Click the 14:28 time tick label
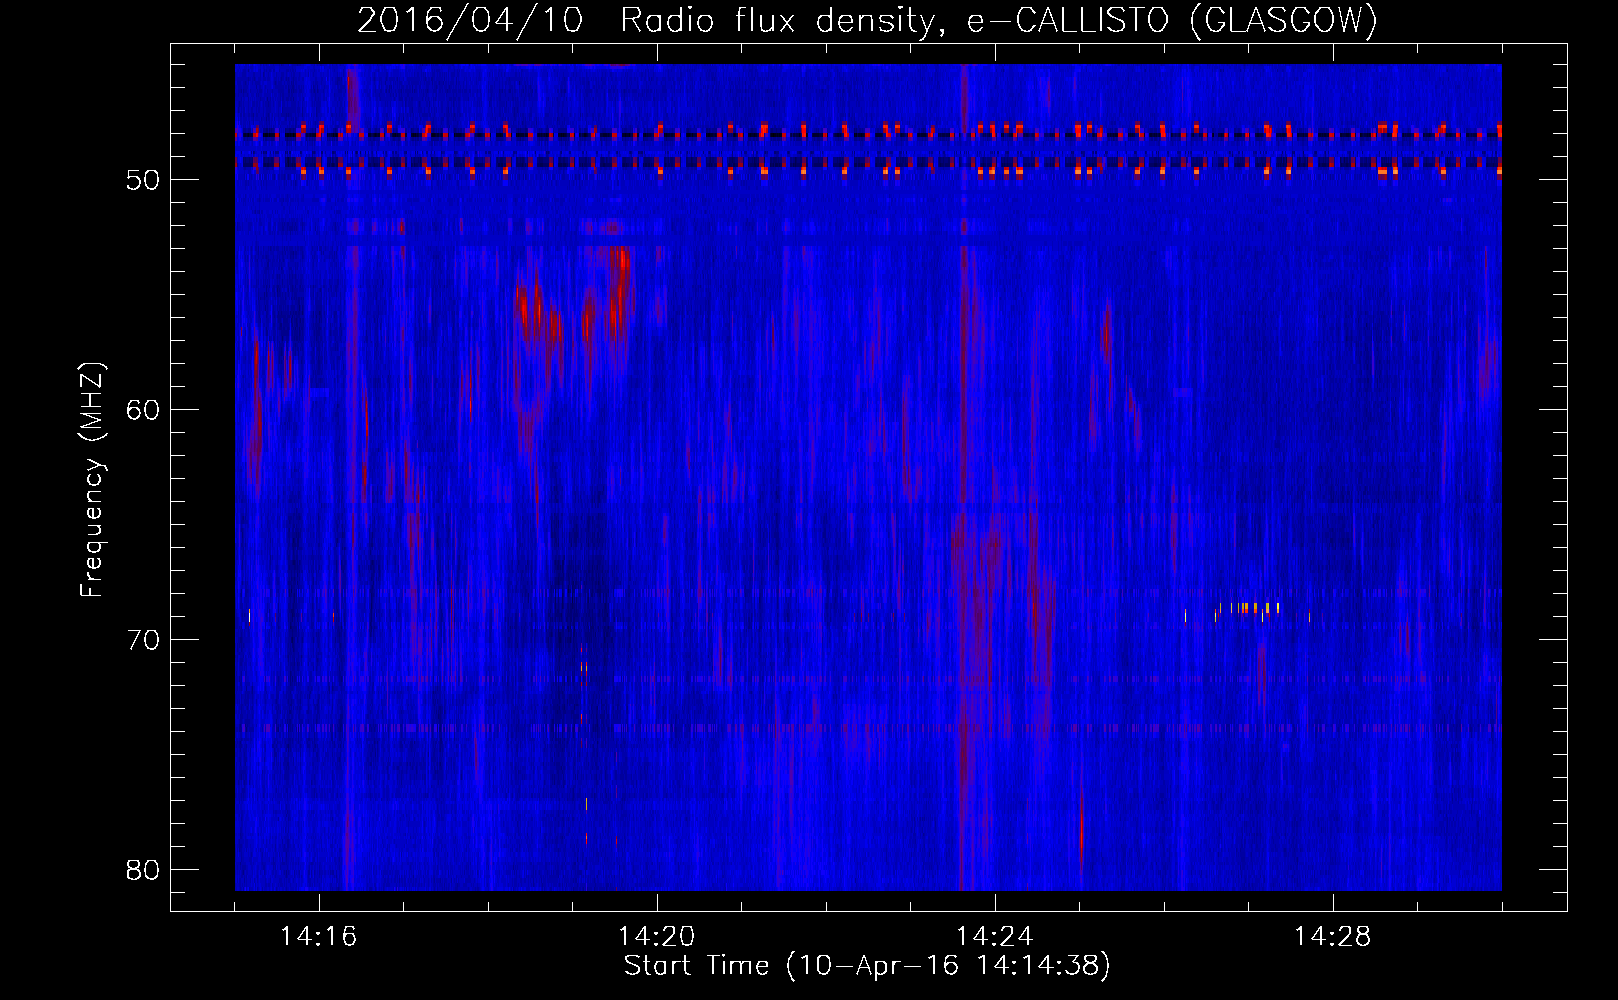The height and width of the screenshot is (1000, 1618). 1332,936
